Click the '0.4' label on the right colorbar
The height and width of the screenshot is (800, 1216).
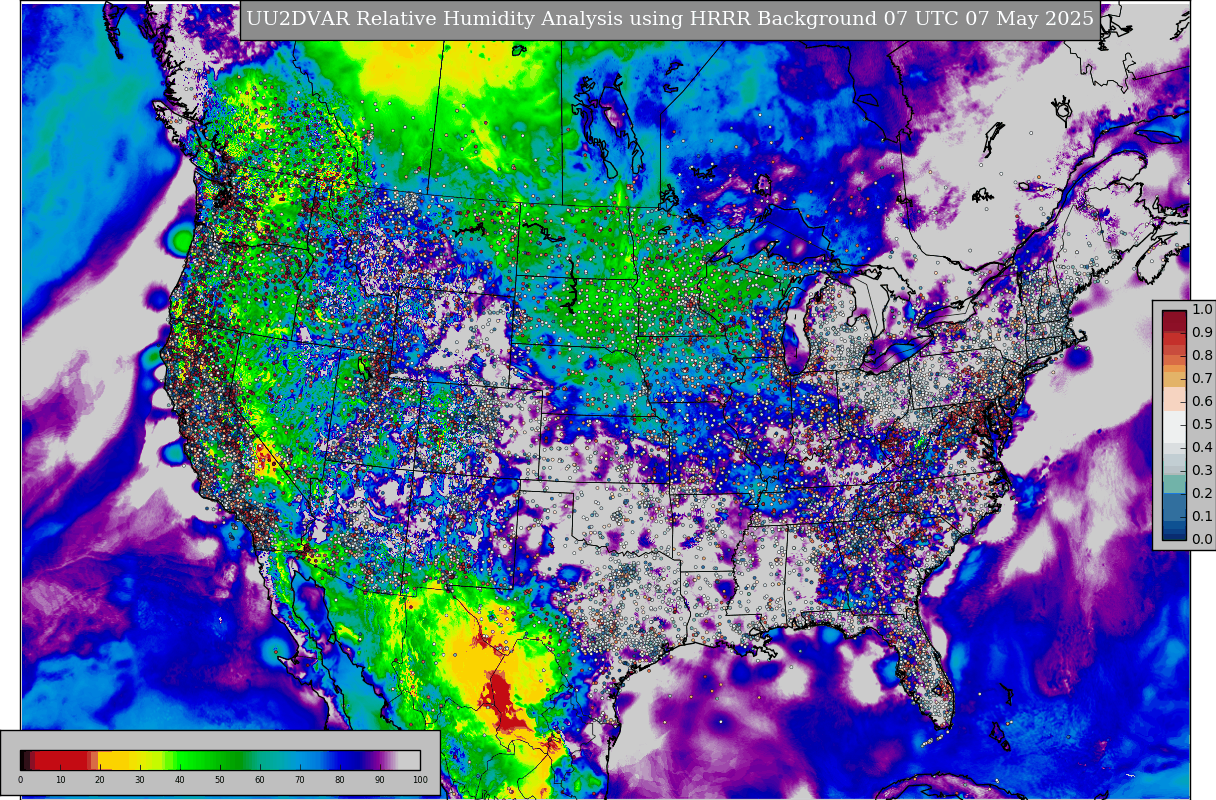[x=1202, y=448]
